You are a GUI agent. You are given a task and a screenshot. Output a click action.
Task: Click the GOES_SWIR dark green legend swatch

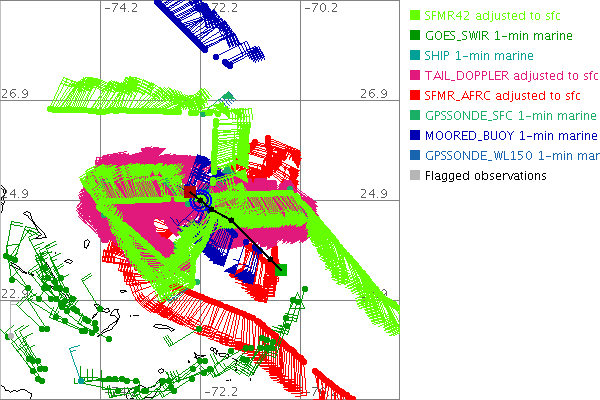click(415, 36)
